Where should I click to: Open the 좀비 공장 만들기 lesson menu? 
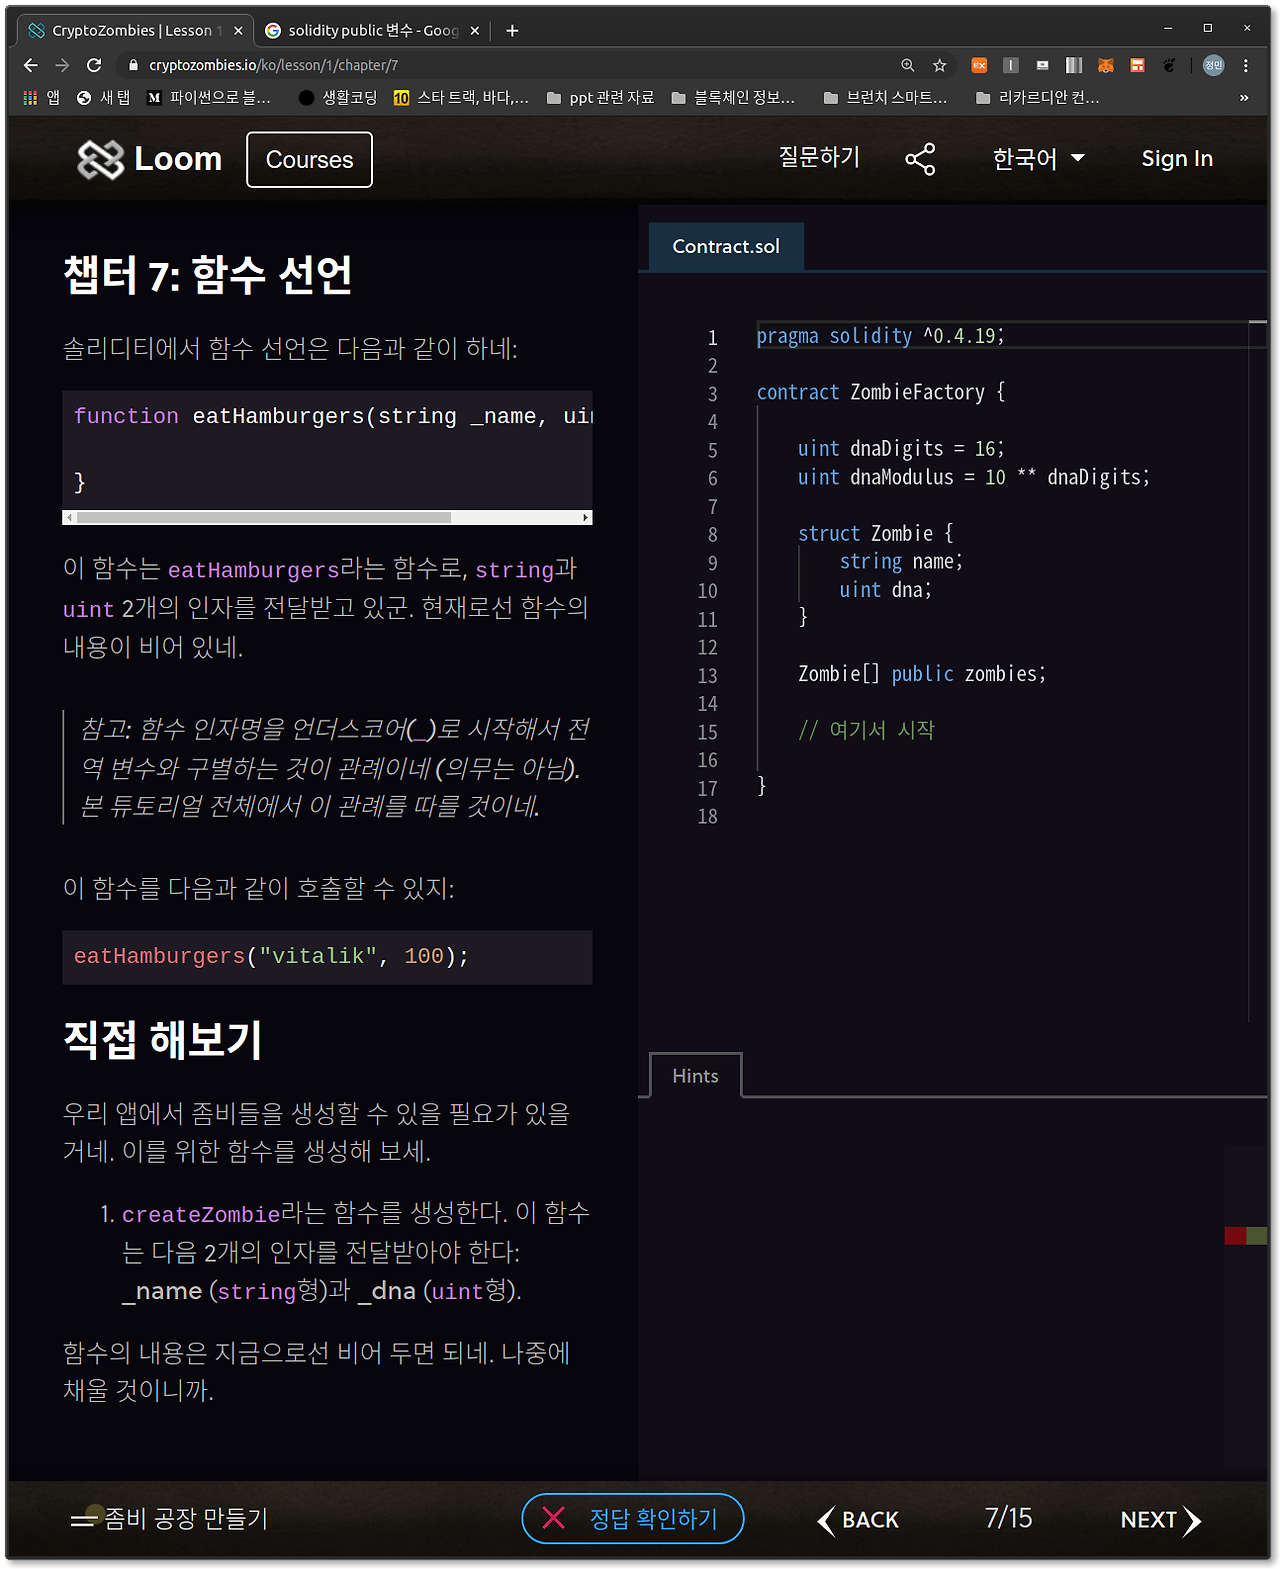169,1519
